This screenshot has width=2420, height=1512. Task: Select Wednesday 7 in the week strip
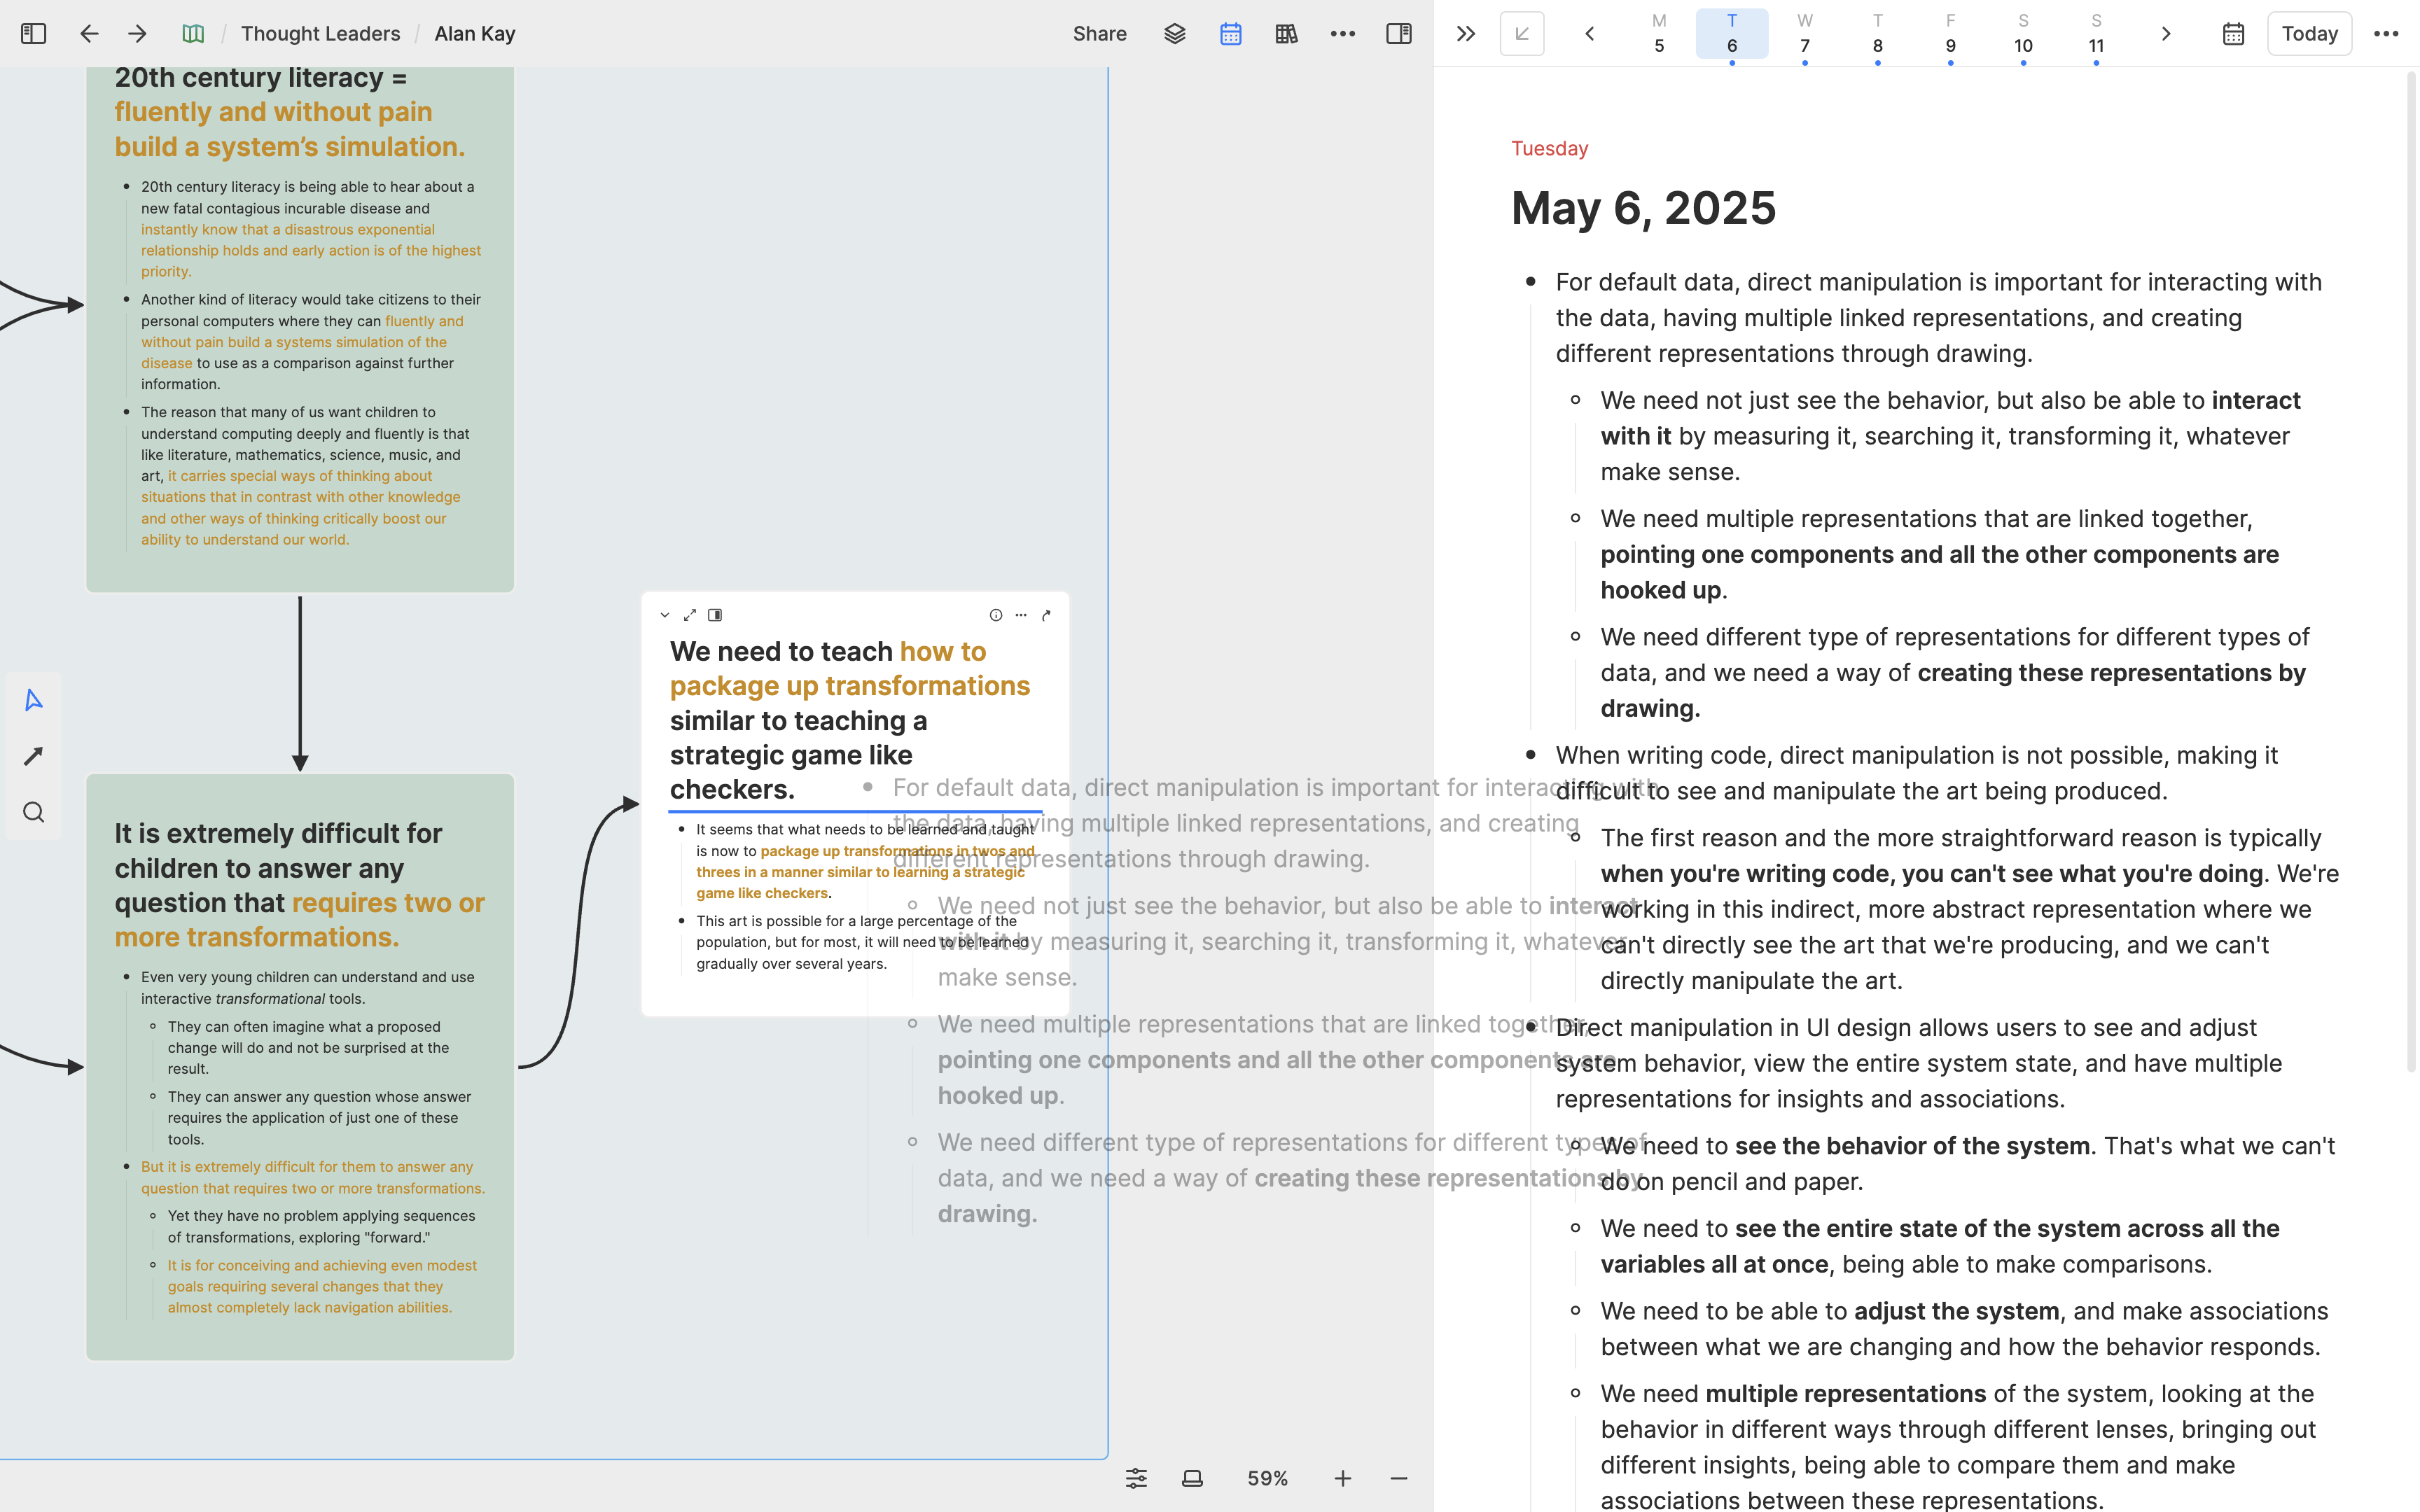tap(1804, 34)
